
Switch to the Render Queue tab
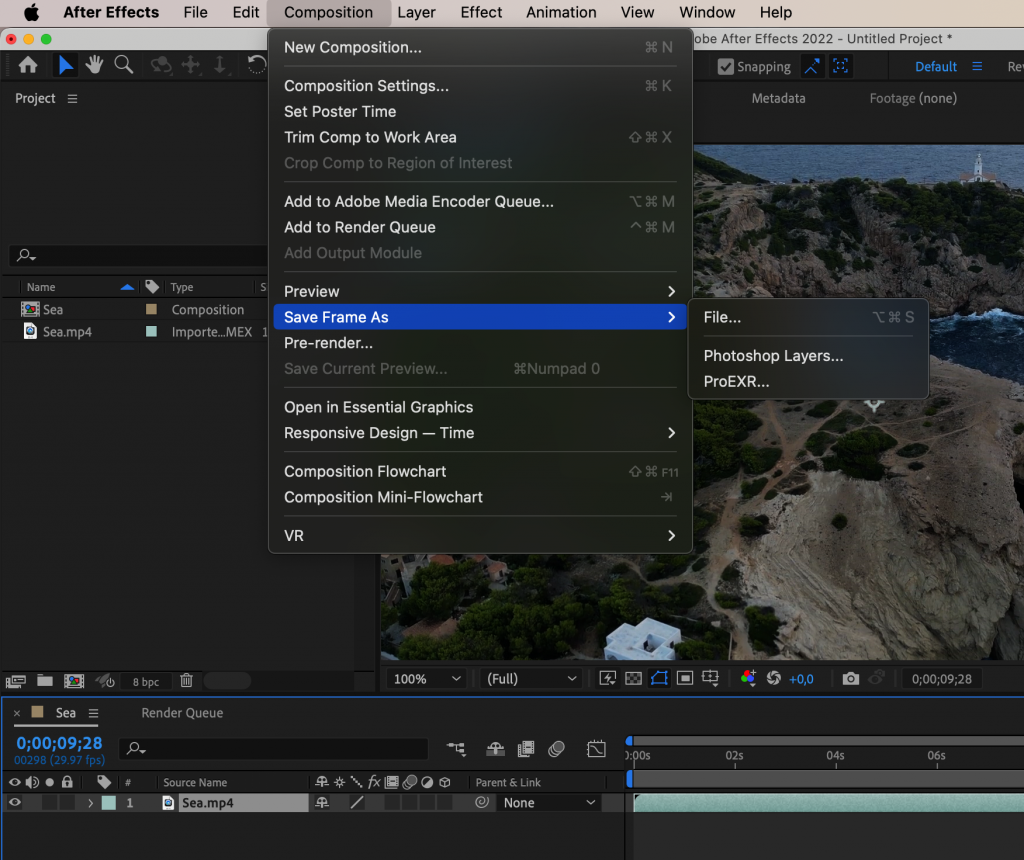[x=181, y=713]
